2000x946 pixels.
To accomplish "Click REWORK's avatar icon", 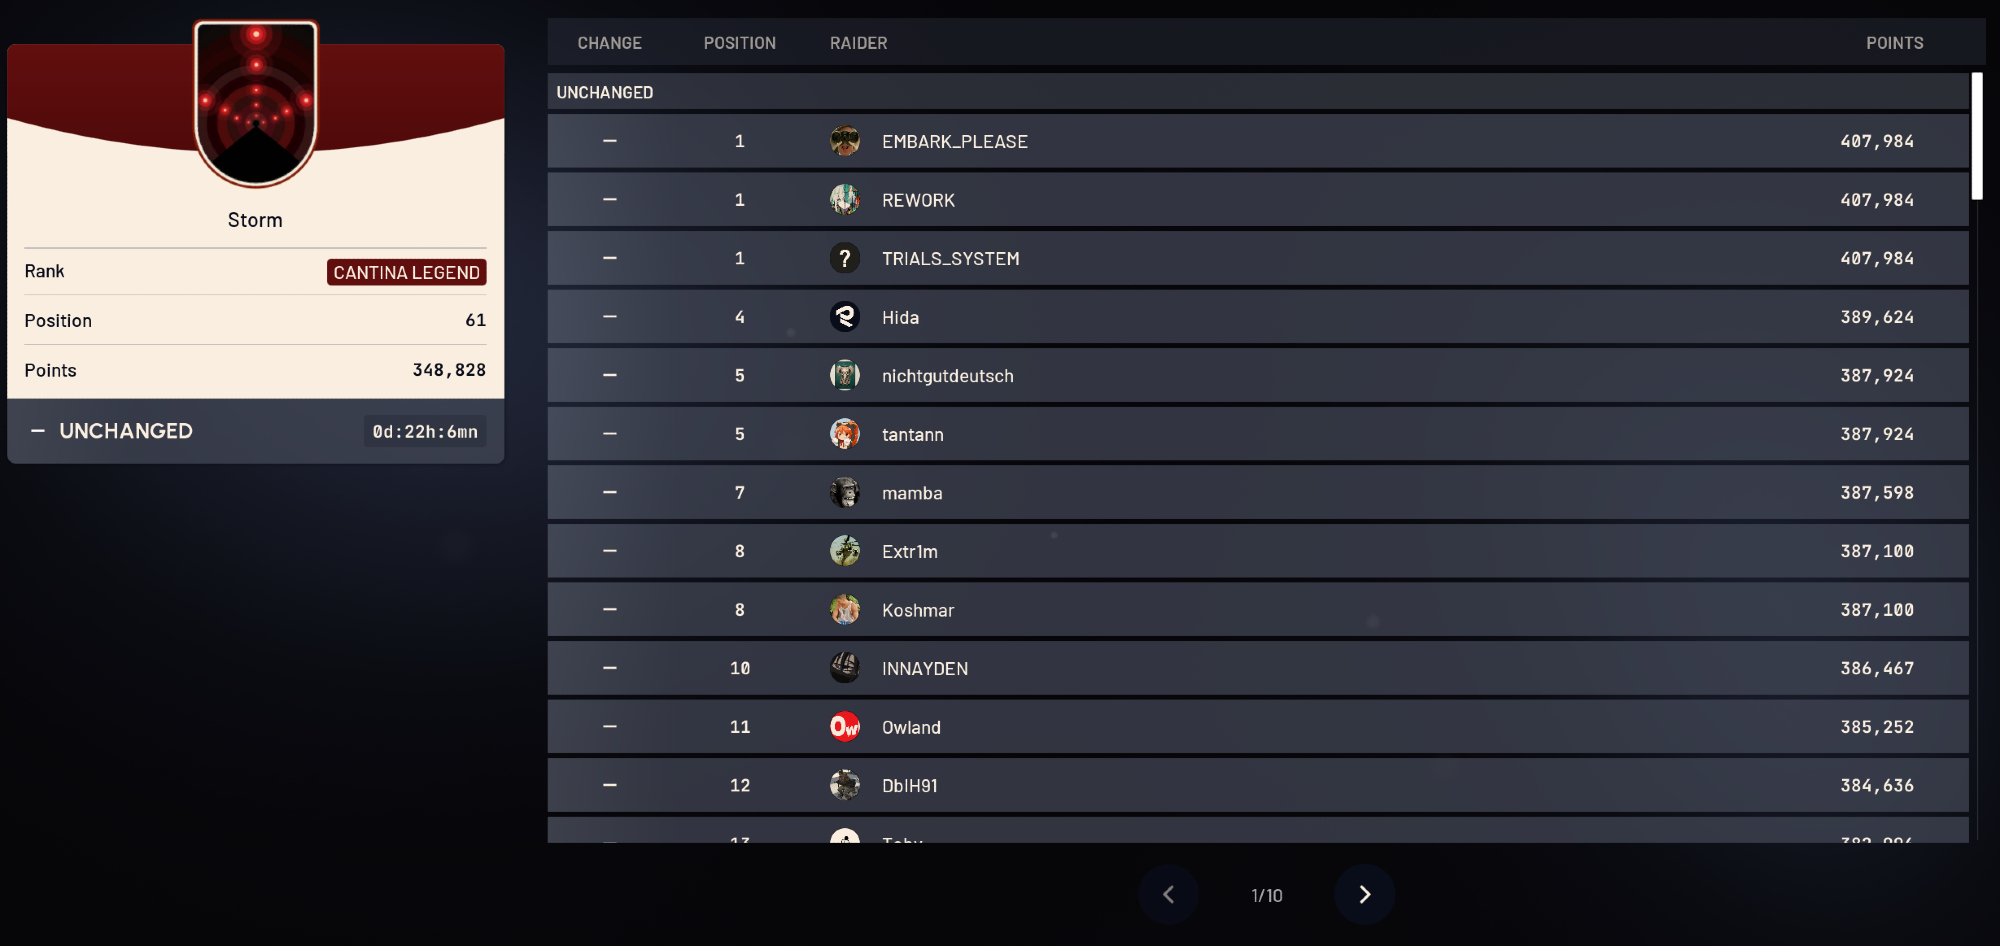I will click(845, 200).
